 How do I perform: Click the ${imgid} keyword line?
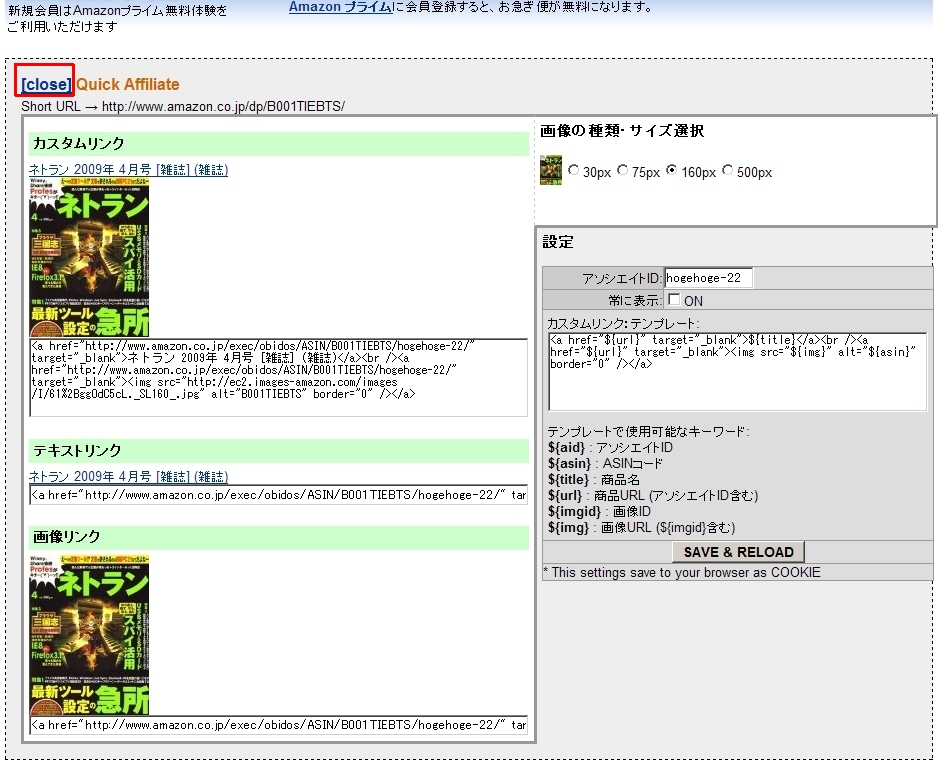click(x=599, y=512)
